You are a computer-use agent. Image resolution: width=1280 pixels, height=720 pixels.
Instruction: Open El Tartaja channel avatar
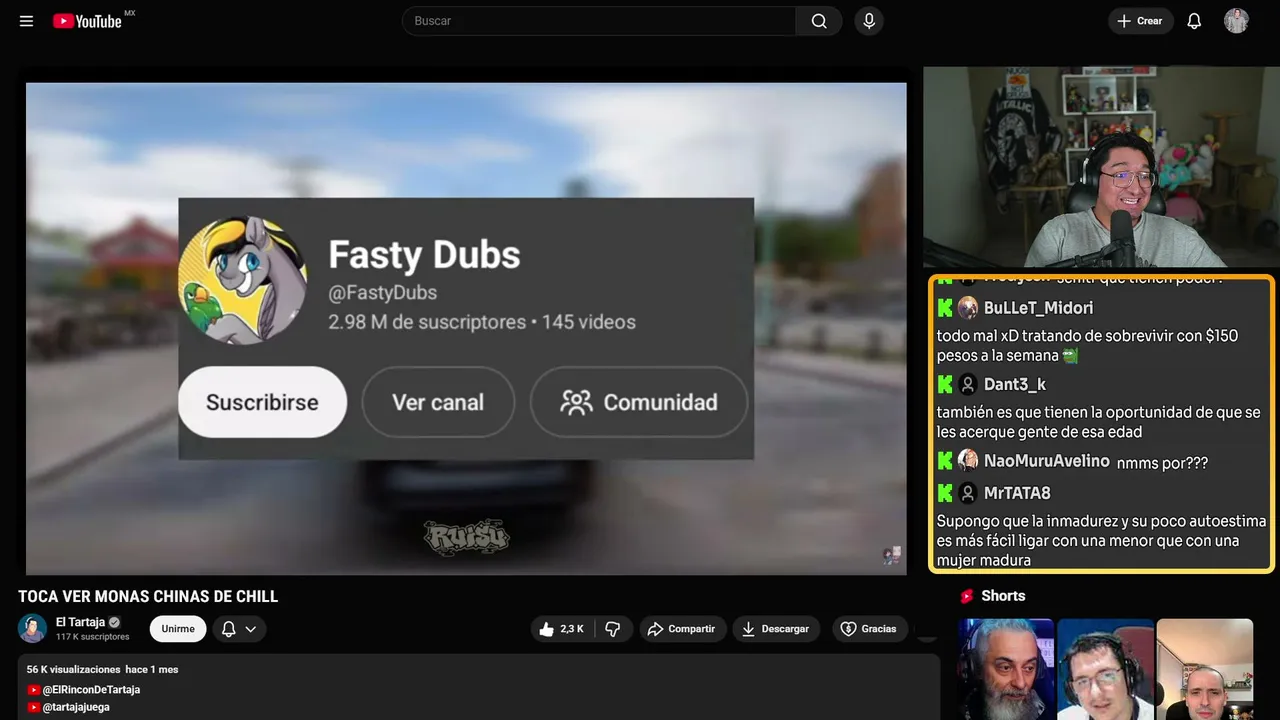[33, 628]
